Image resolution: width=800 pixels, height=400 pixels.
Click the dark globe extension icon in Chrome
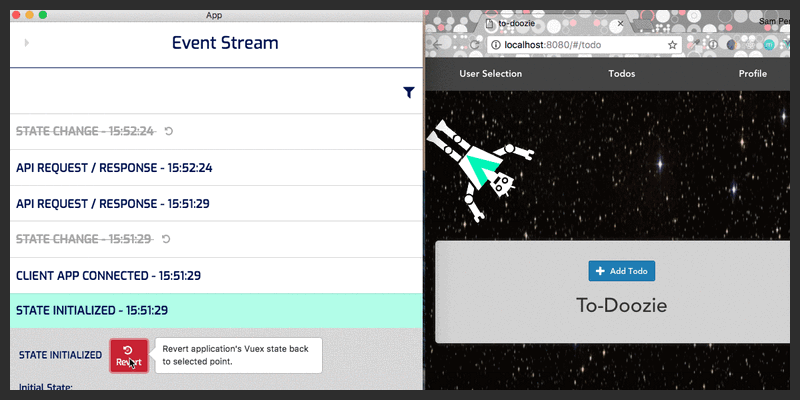732,45
